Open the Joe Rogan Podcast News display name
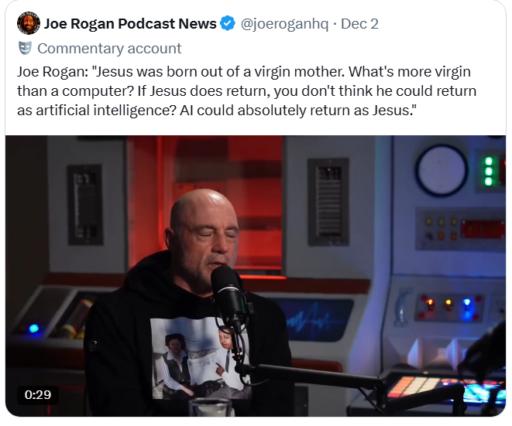512x426 pixels. (130, 24)
